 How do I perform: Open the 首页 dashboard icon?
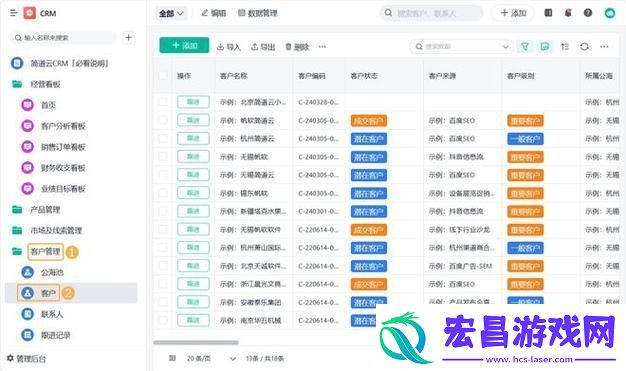pos(27,105)
